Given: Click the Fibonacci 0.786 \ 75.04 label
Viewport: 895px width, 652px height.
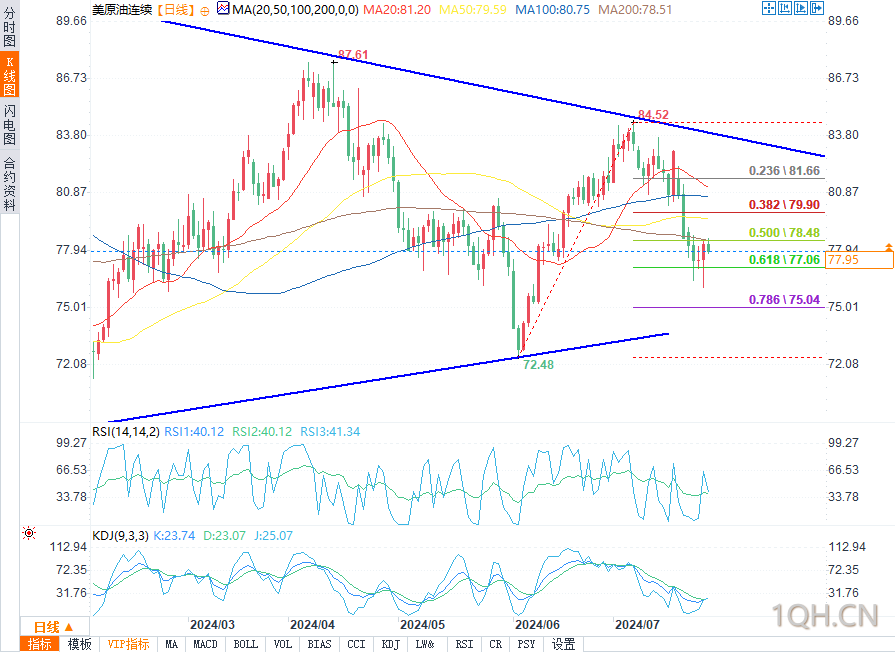Looking at the screenshot, I should pyautogui.click(x=784, y=300).
